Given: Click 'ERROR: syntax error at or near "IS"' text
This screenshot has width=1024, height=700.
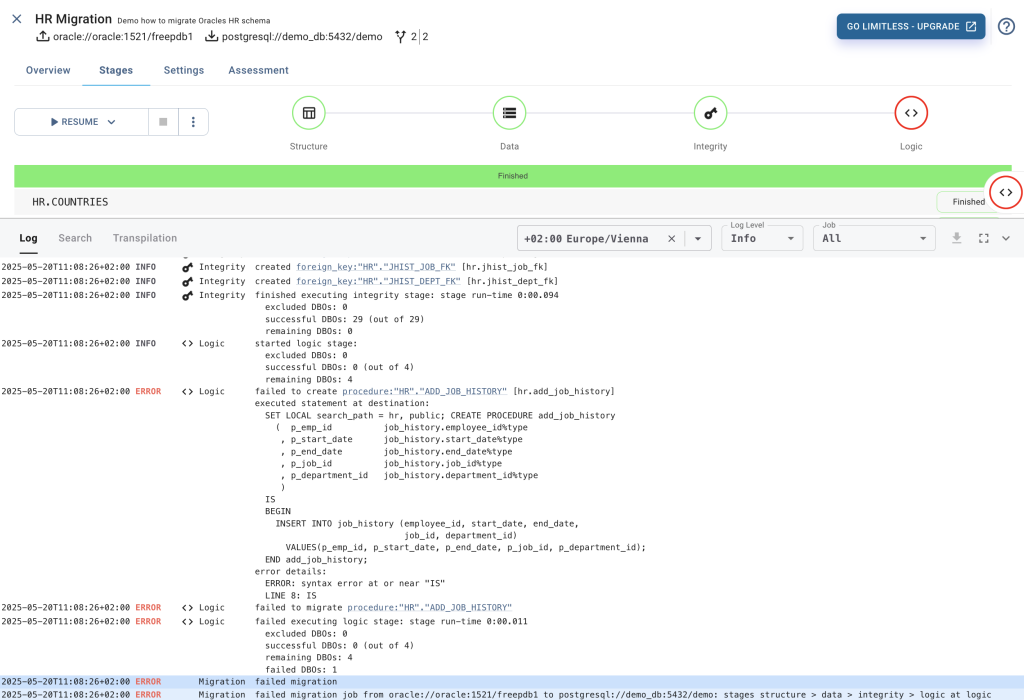Looking at the screenshot, I should pos(355,584).
